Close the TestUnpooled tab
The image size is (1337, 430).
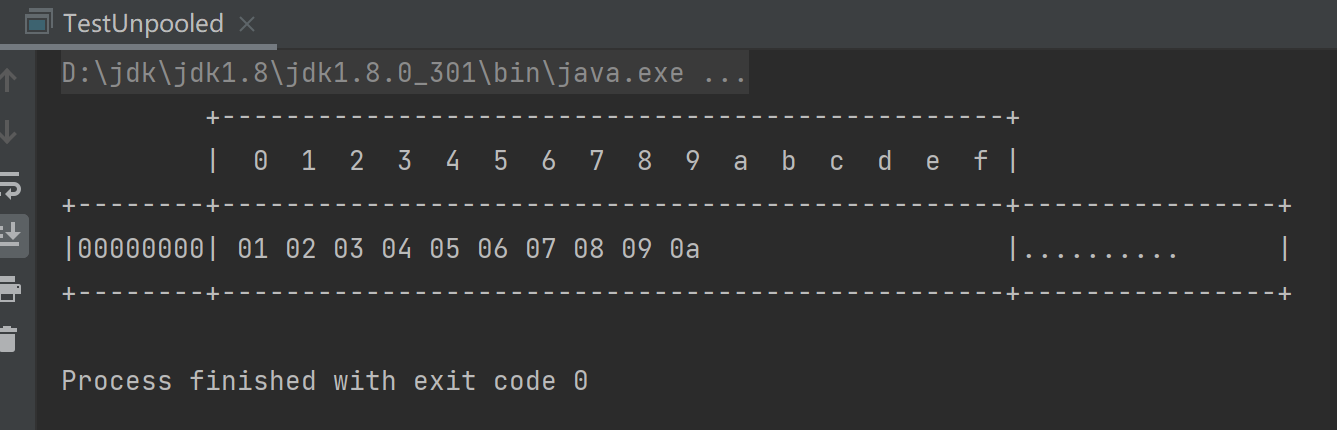pos(248,23)
